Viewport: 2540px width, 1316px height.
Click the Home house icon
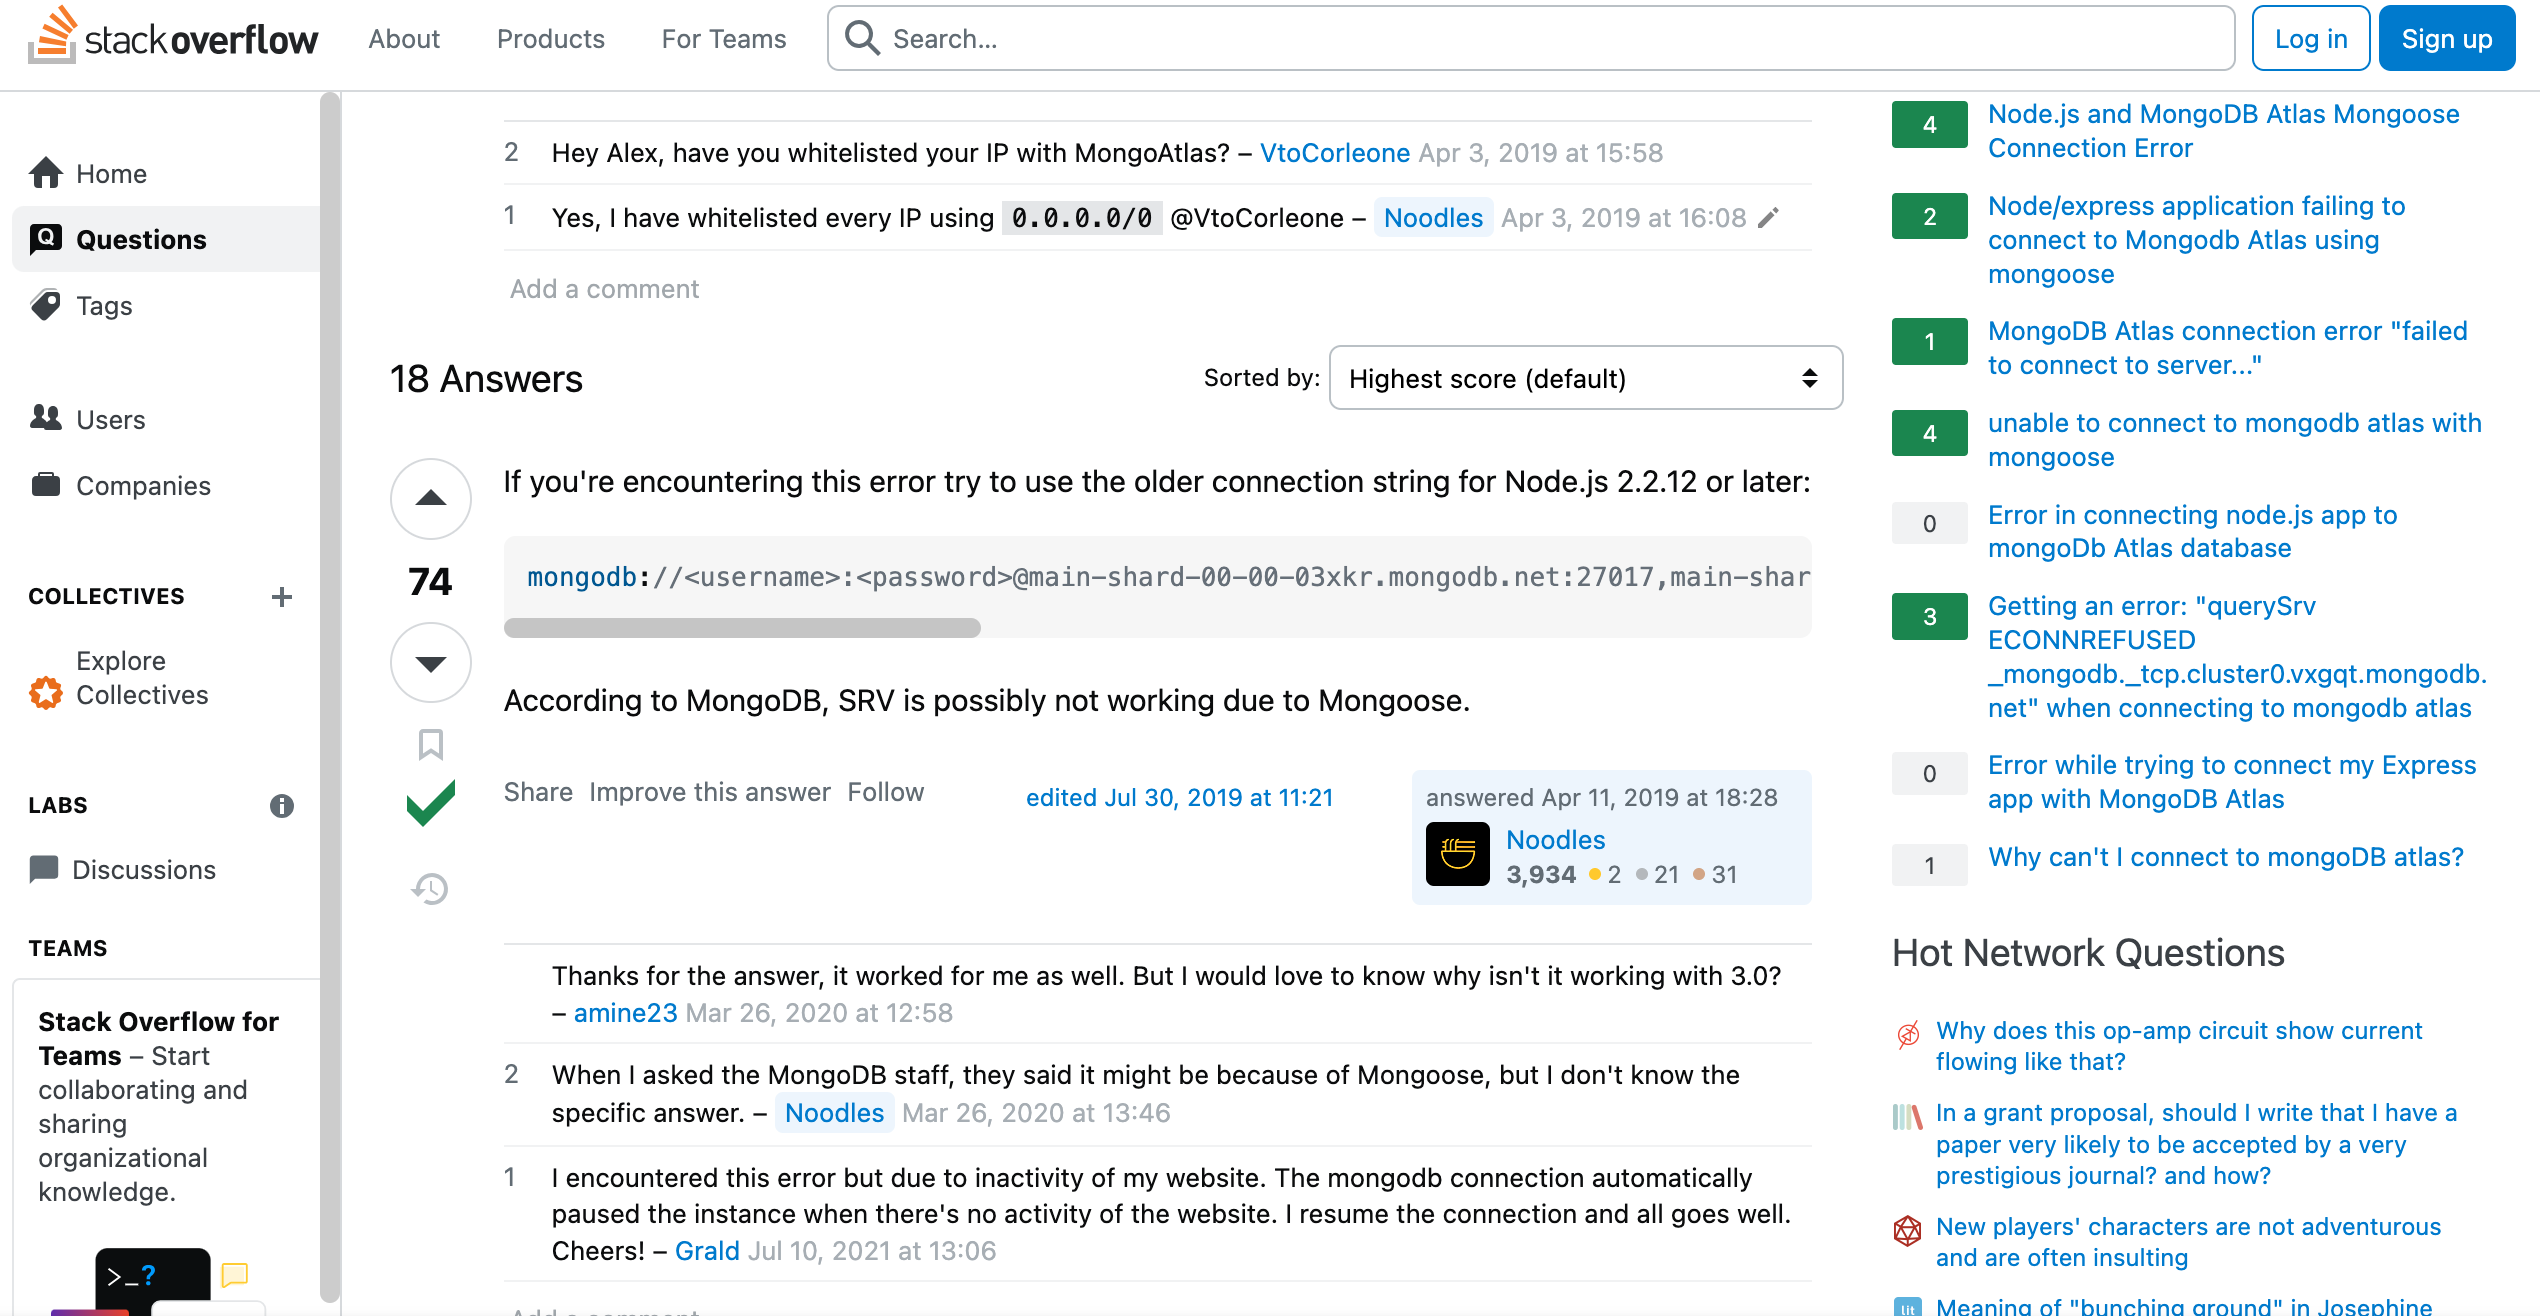tap(46, 173)
